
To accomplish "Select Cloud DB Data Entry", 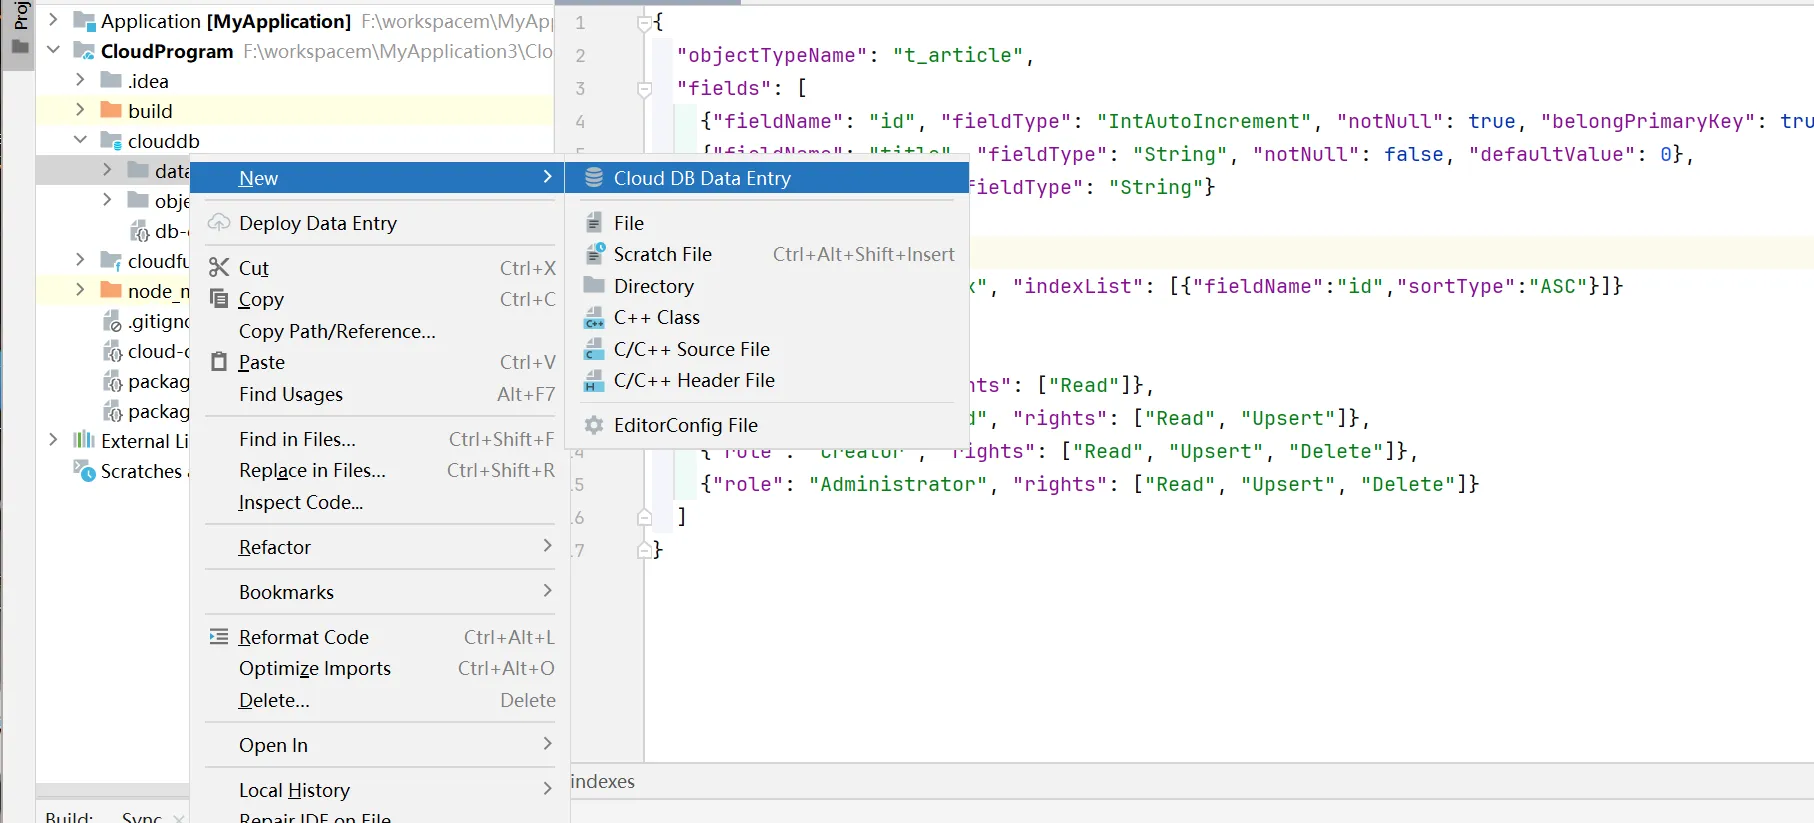I will 767,178.
